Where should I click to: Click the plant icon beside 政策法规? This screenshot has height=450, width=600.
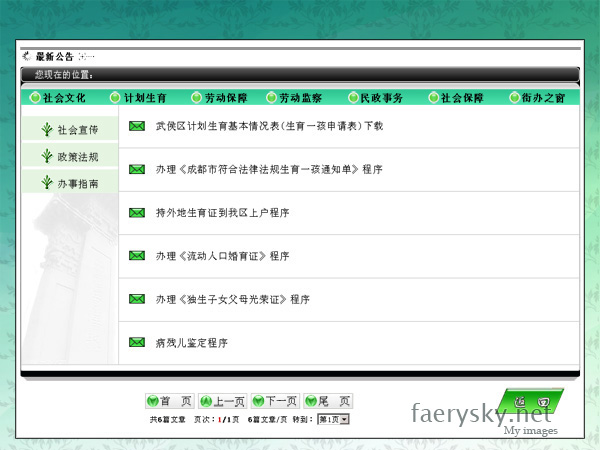click(46, 156)
